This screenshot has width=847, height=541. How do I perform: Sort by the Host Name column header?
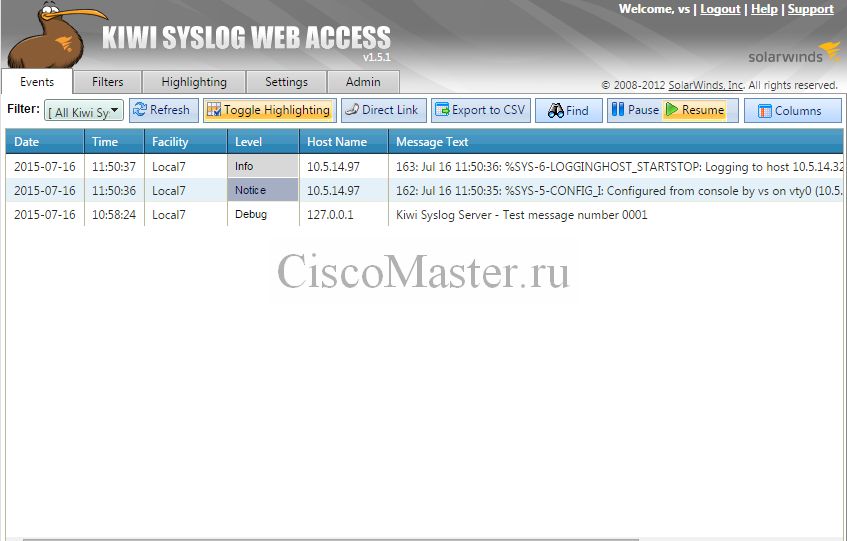coord(344,142)
